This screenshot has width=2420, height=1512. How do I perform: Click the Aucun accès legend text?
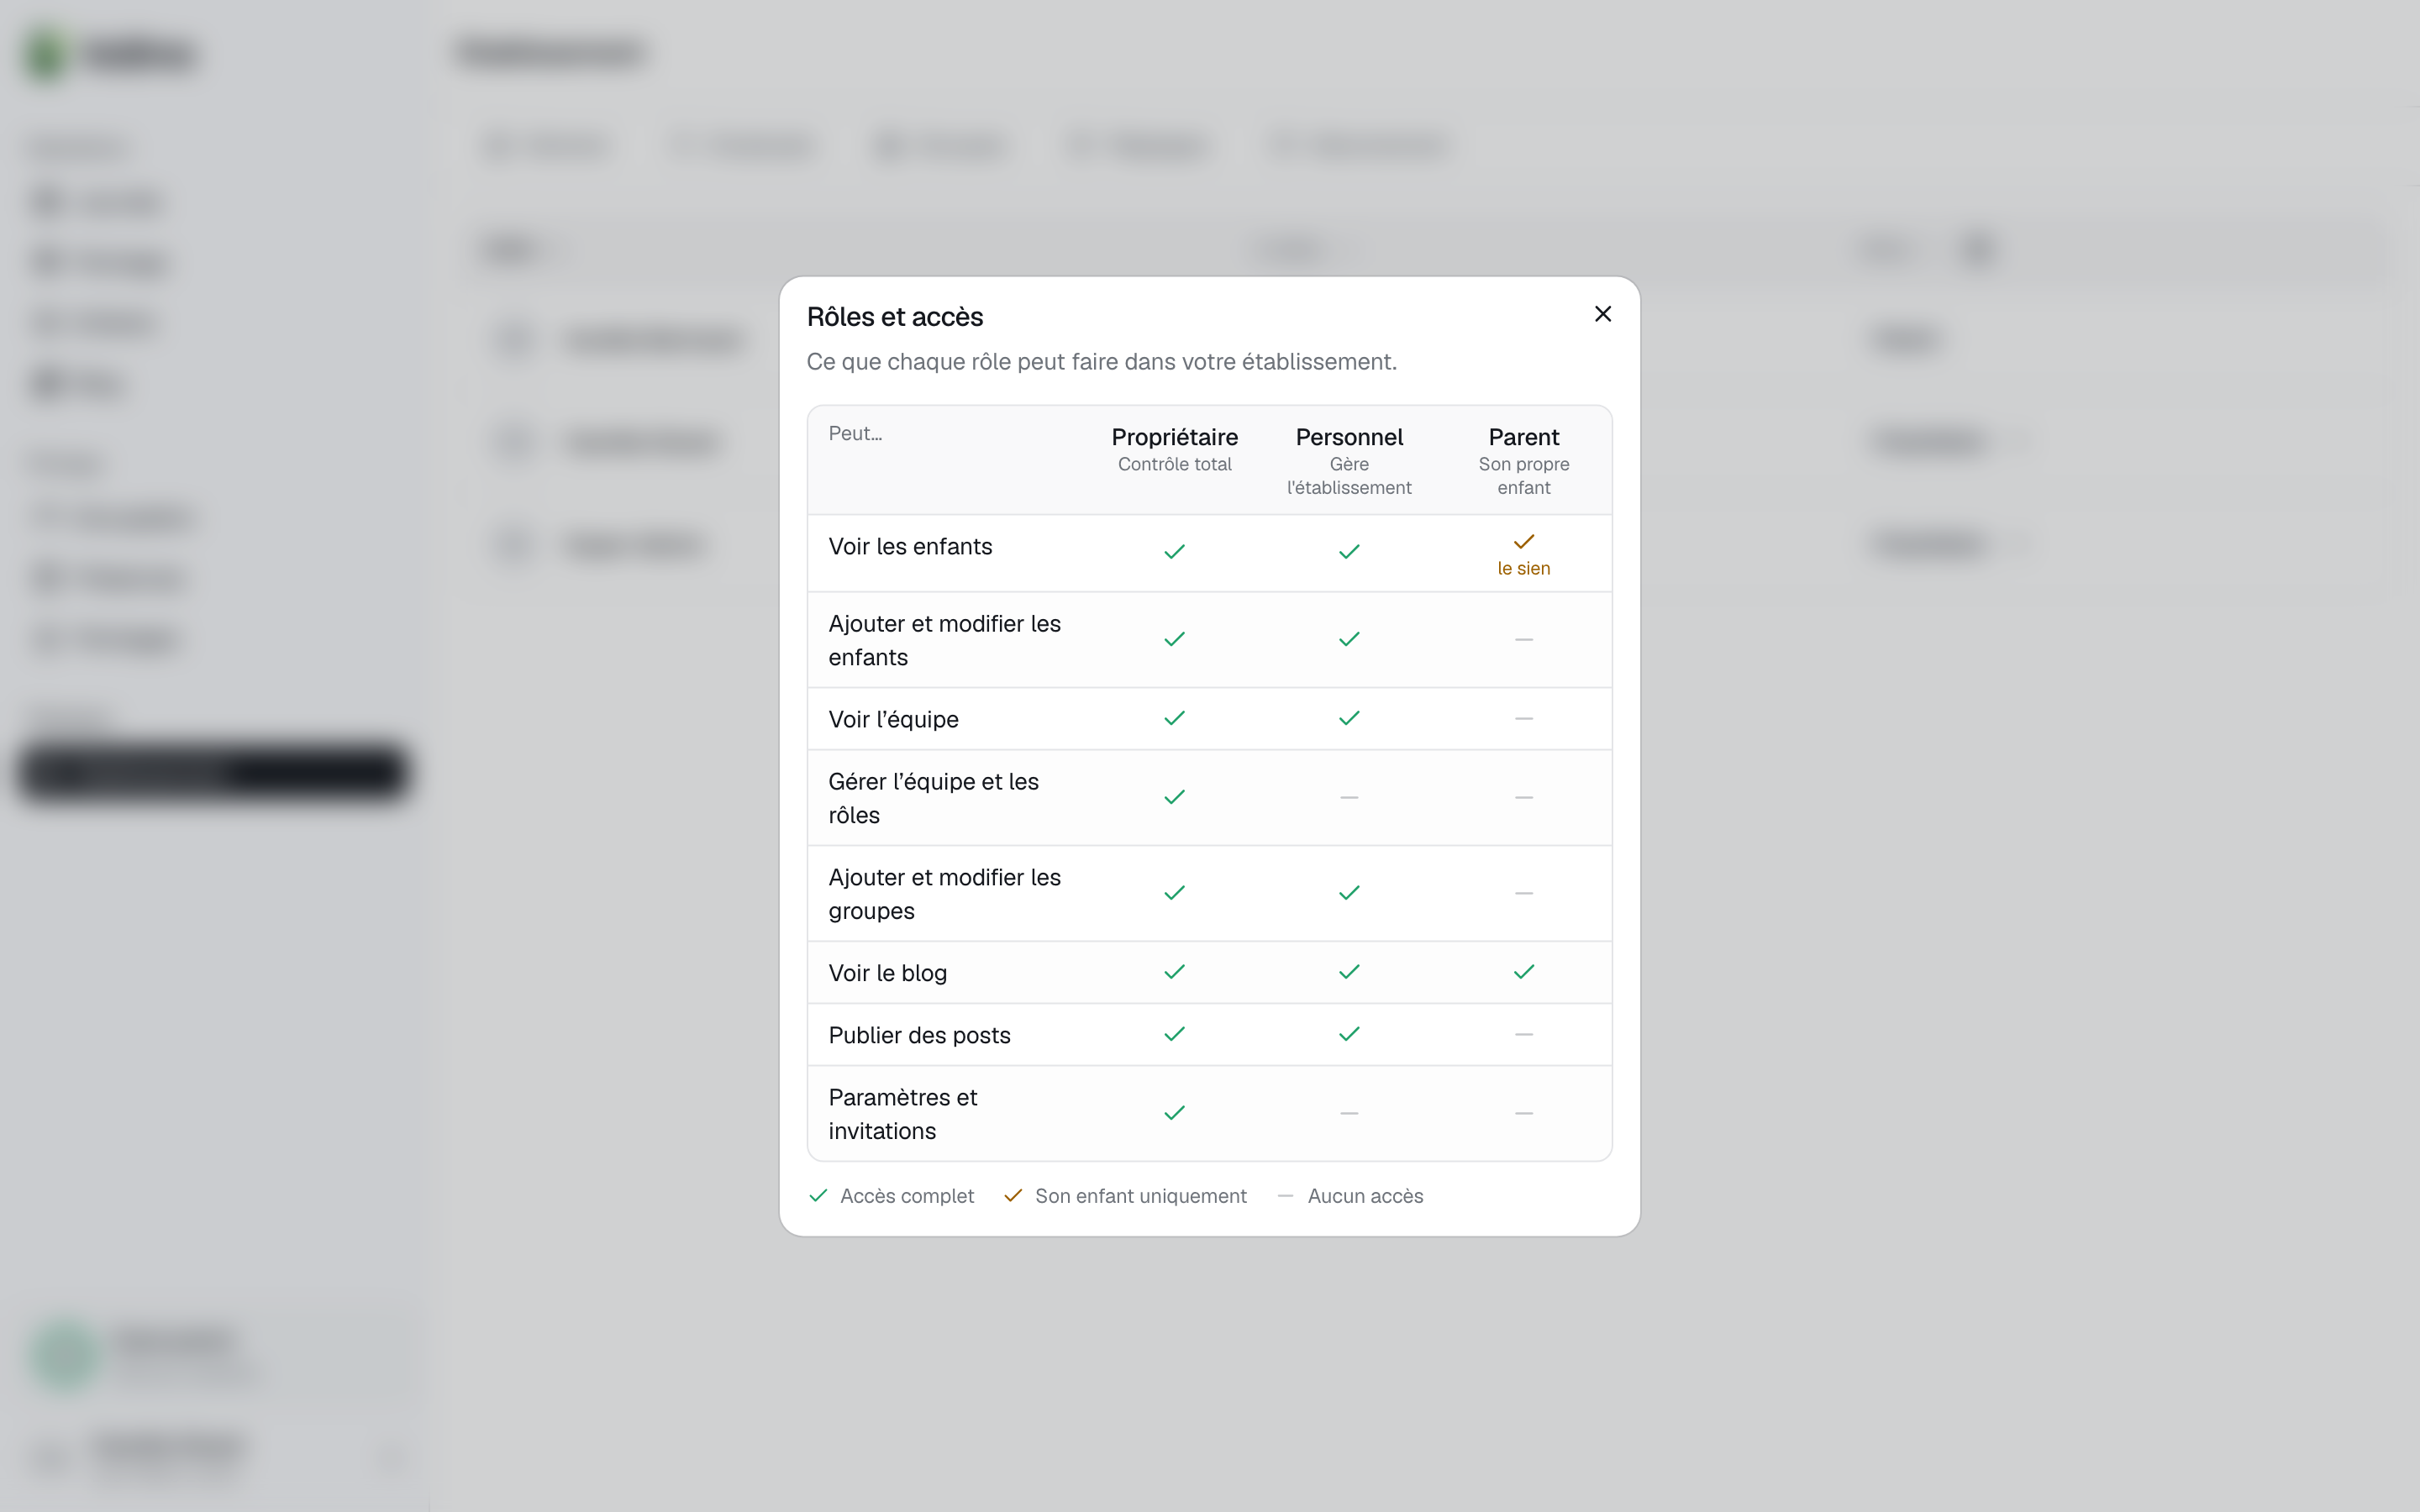point(1365,1196)
